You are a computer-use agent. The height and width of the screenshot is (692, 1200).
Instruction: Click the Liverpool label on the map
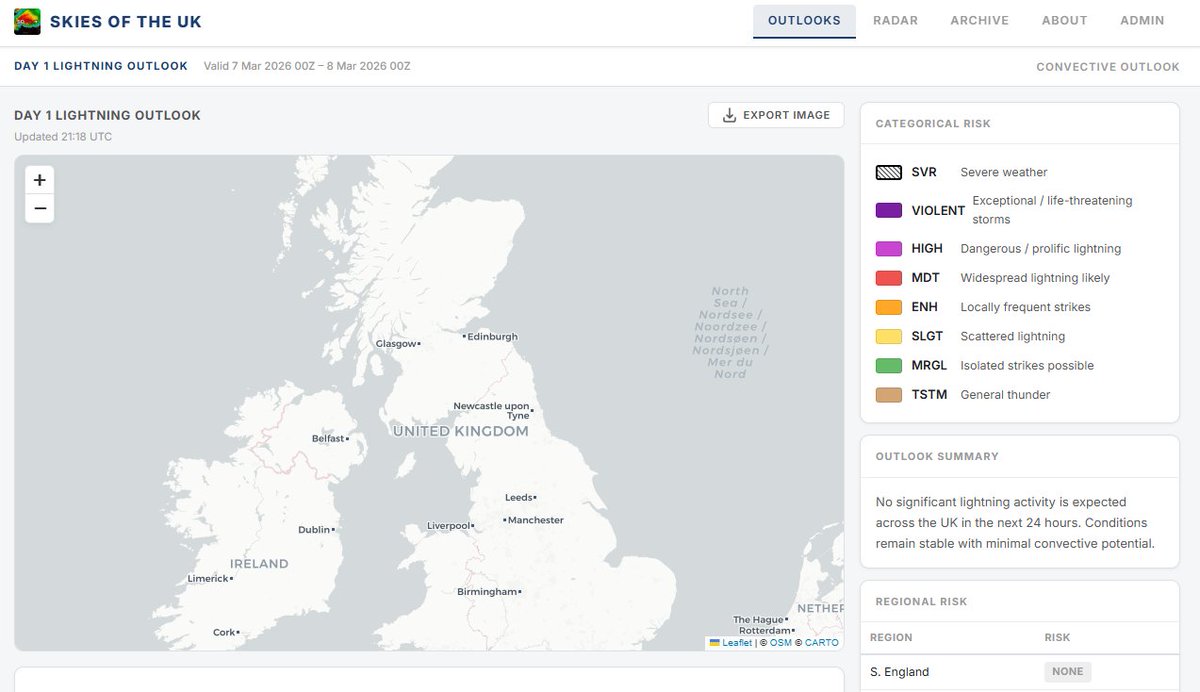point(451,526)
